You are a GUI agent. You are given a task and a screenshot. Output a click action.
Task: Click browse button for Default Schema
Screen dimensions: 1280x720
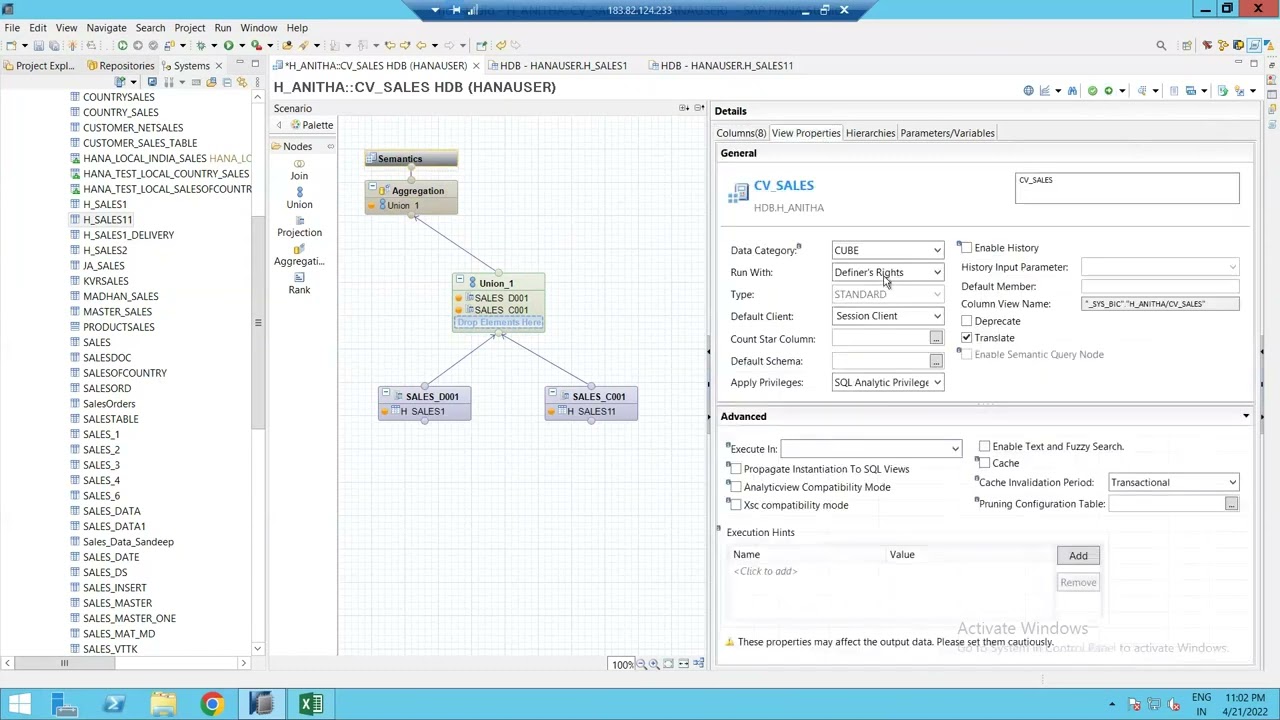(x=935, y=361)
